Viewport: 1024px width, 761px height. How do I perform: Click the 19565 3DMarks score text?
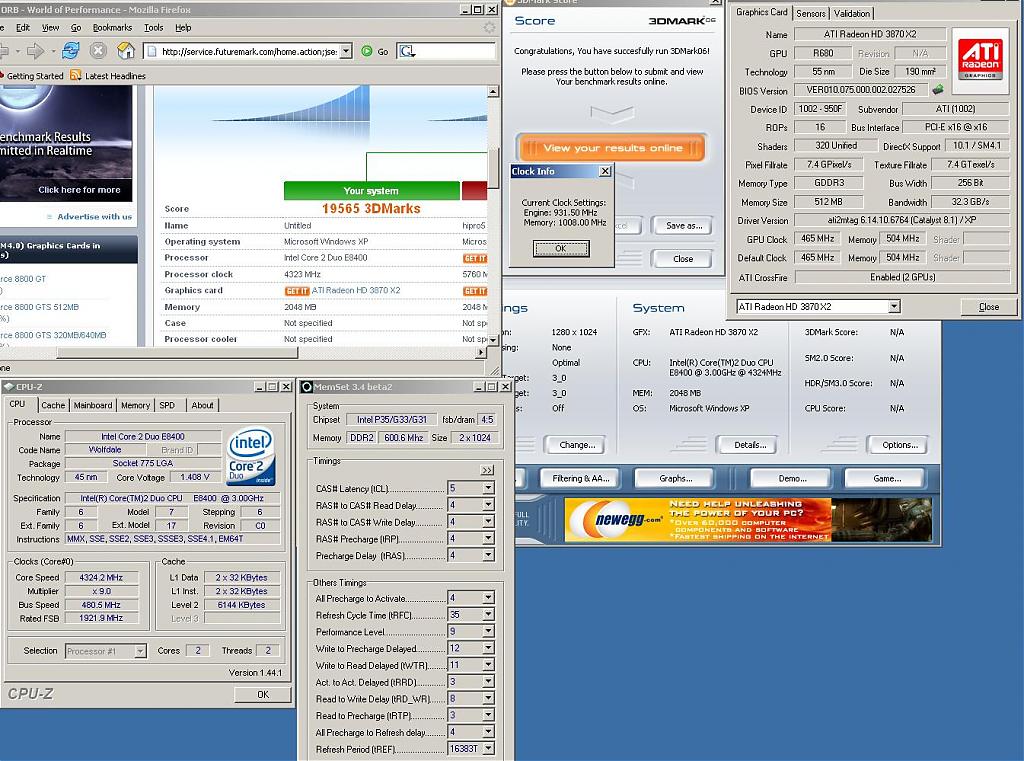(371, 208)
